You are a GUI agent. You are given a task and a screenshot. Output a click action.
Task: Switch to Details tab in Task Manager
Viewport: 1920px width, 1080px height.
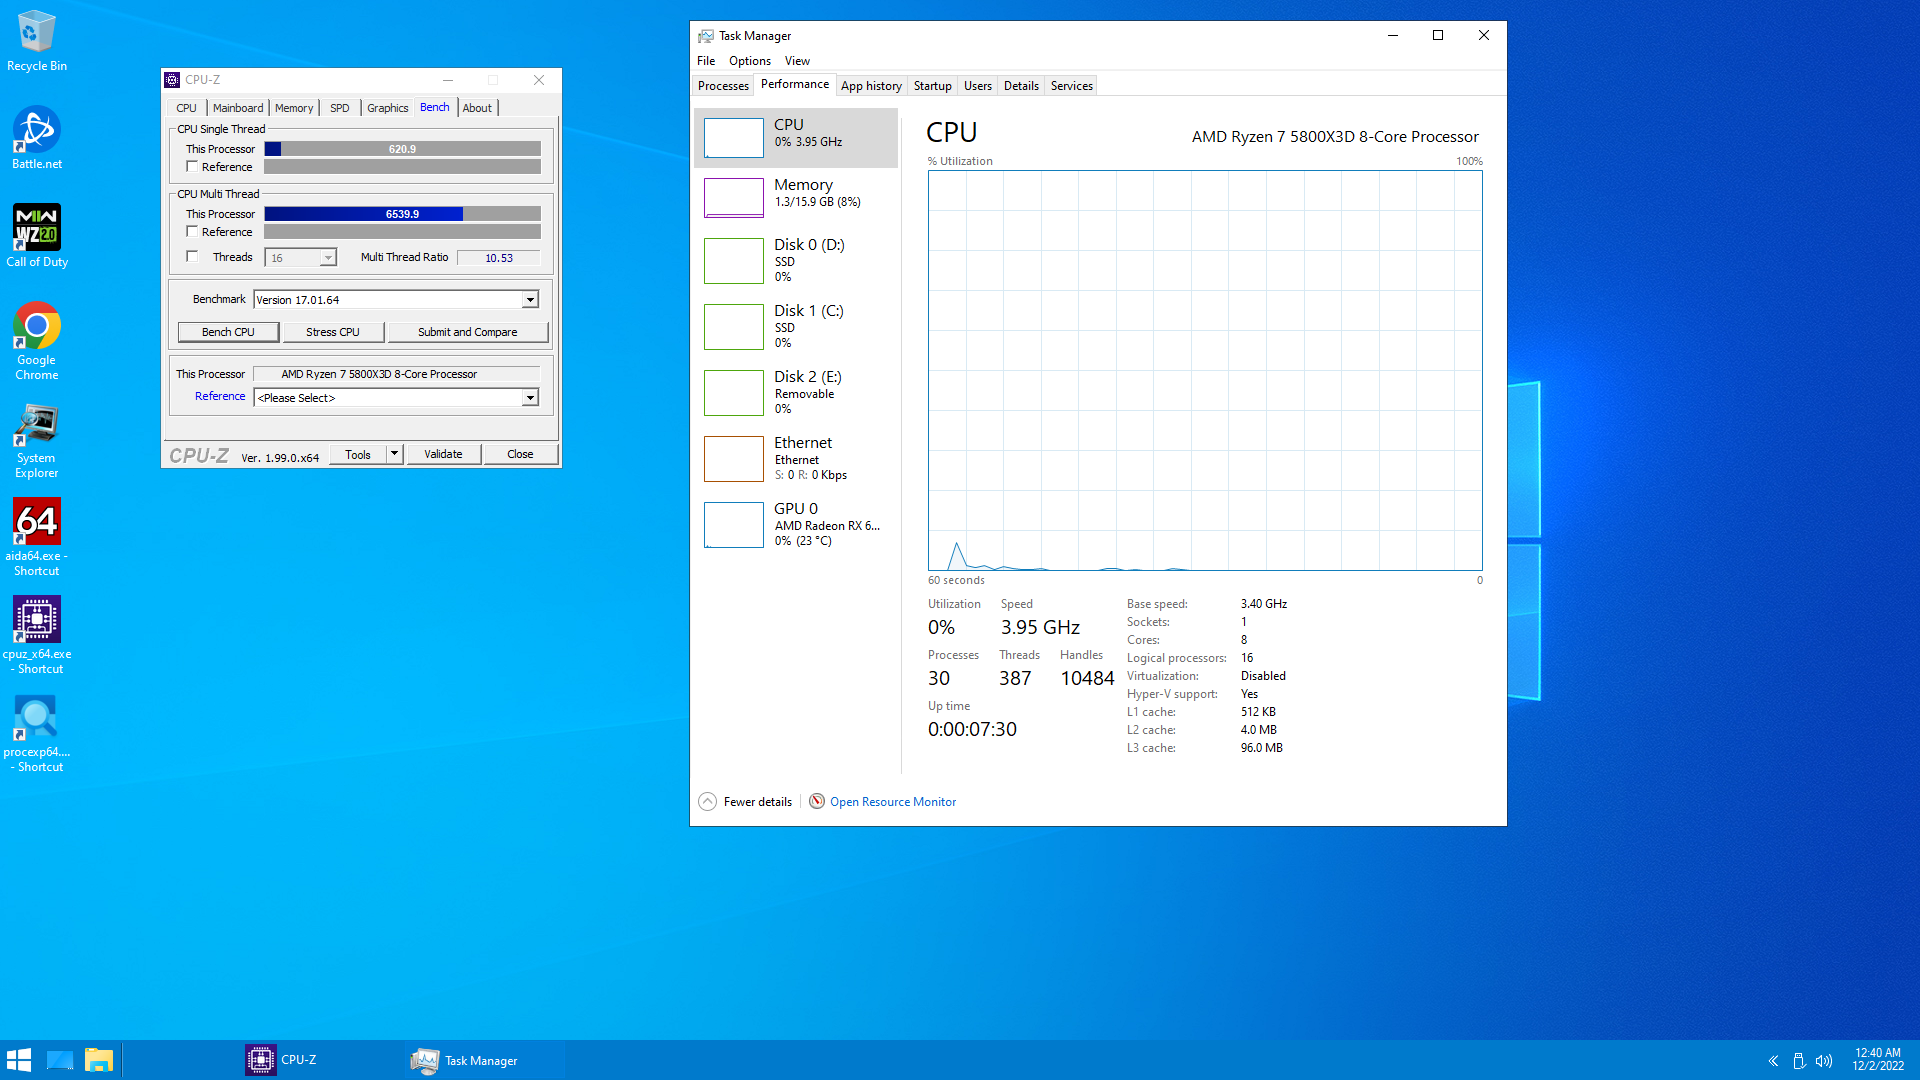(x=1021, y=86)
